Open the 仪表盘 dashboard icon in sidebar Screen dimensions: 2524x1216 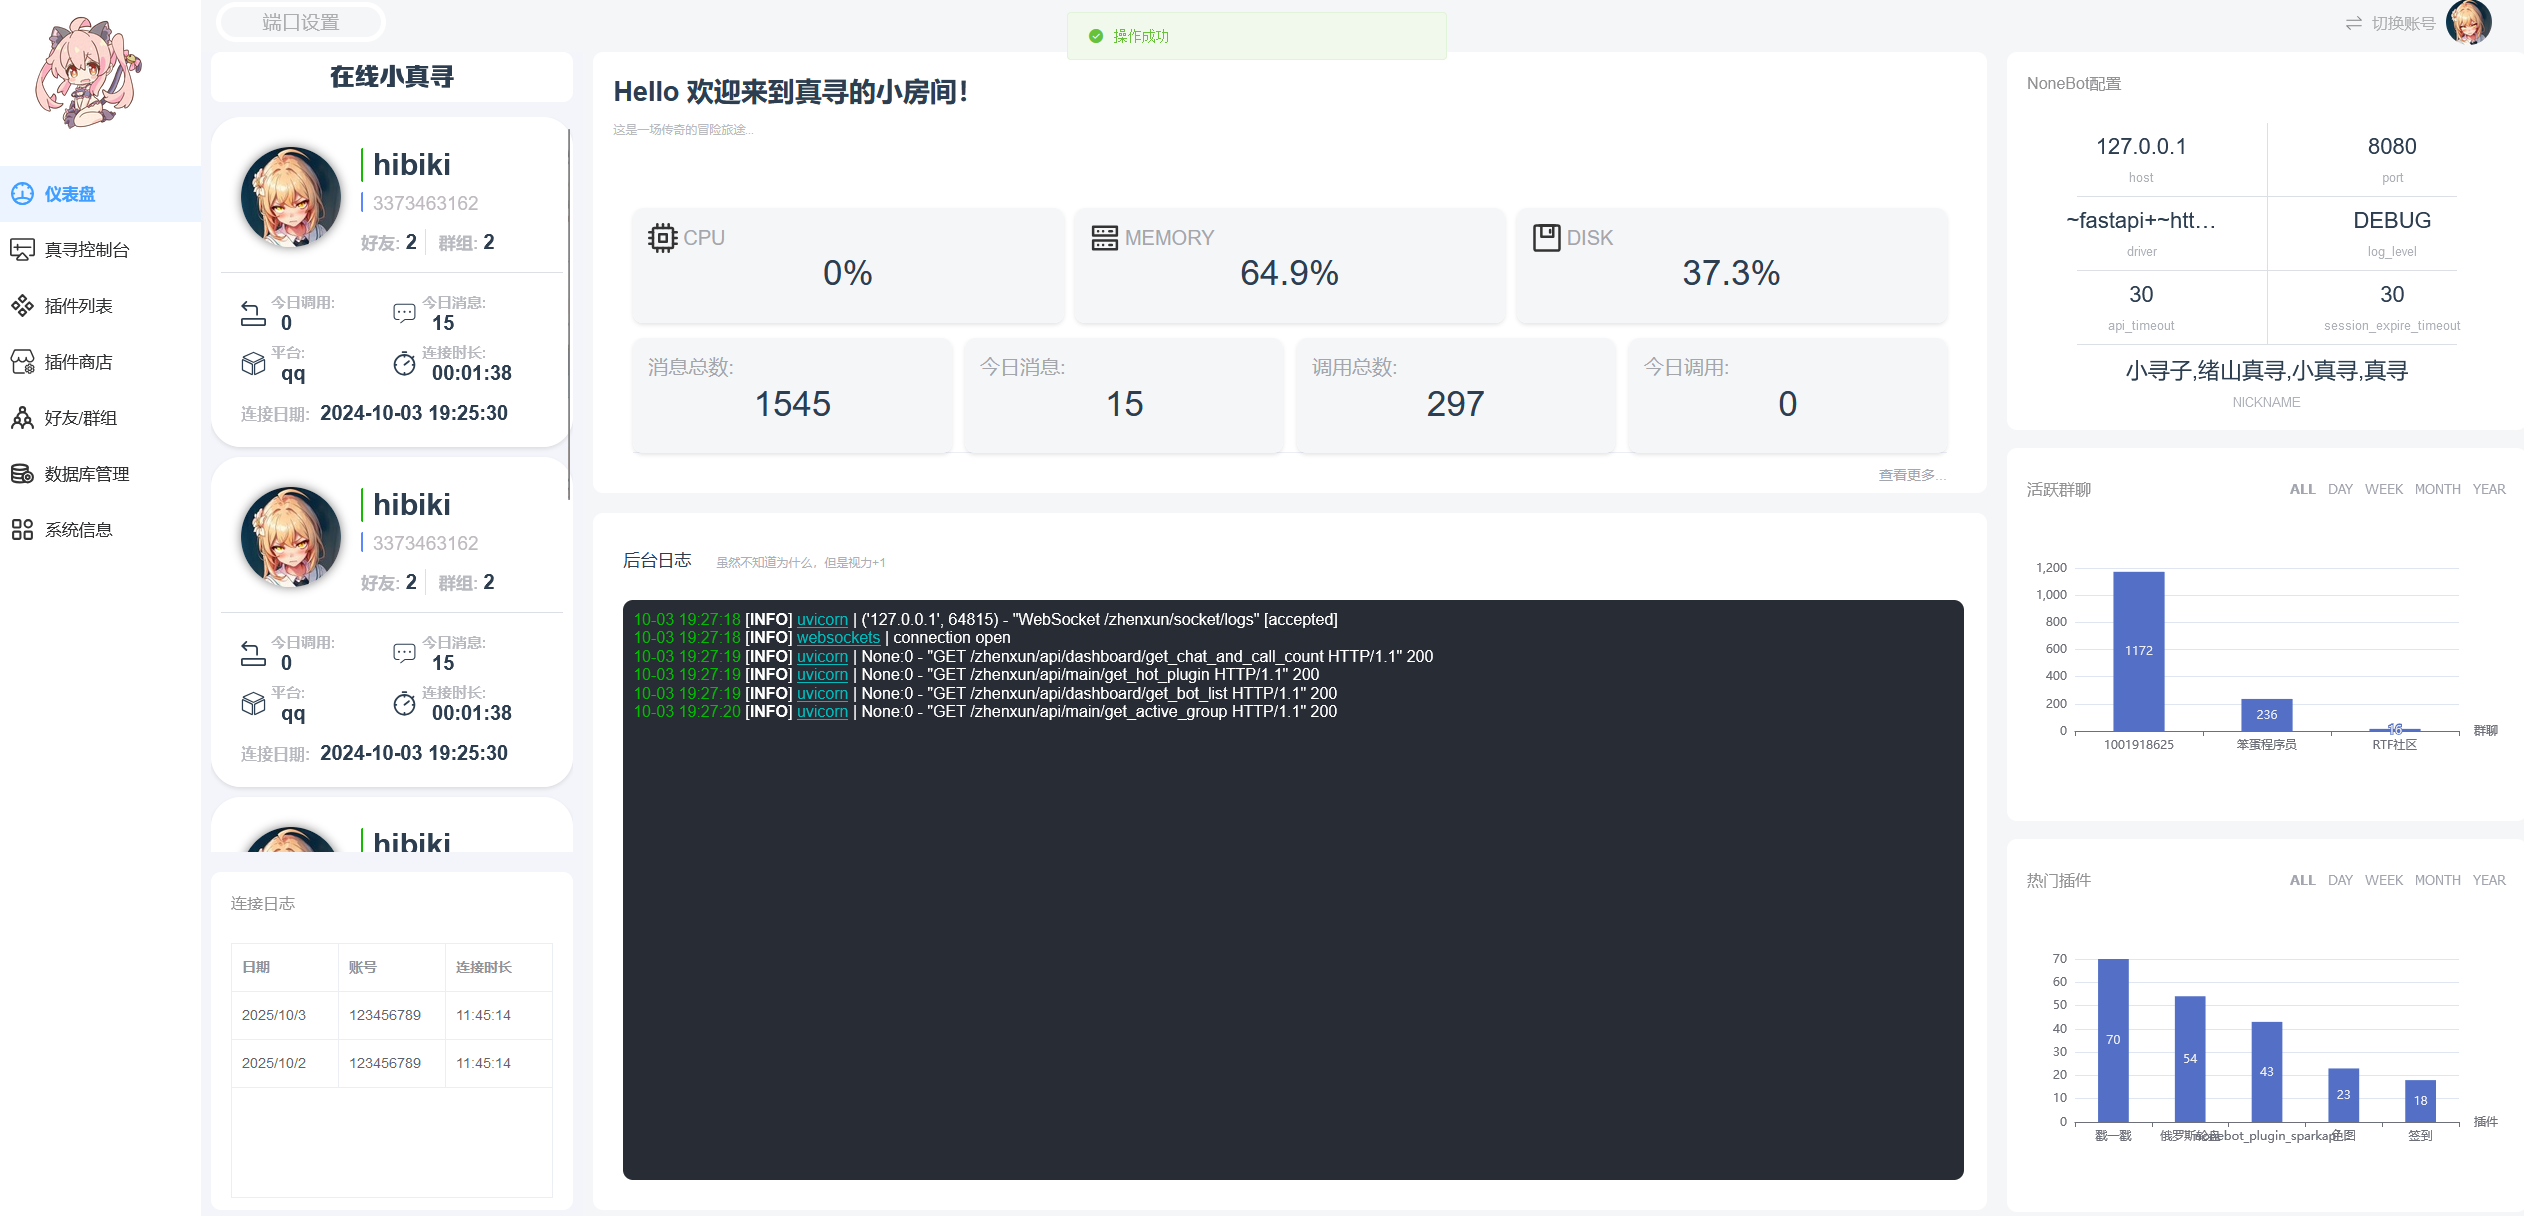pyautogui.click(x=22, y=193)
